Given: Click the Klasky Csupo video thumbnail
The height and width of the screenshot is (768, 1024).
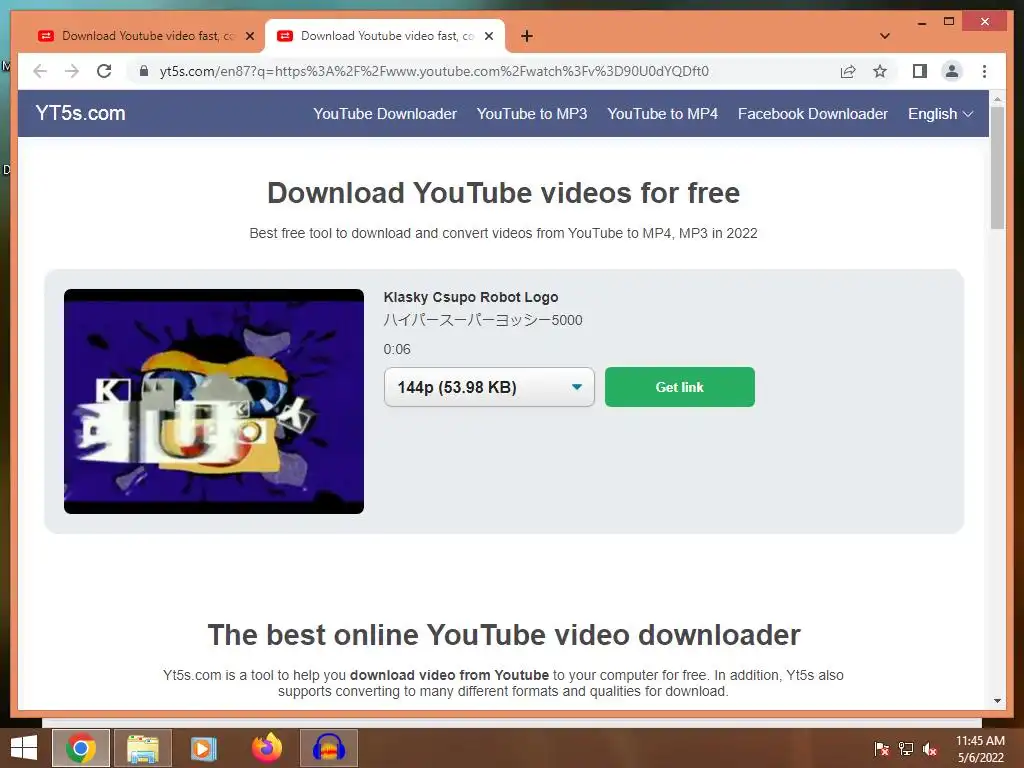Looking at the screenshot, I should [x=214, y=401].
